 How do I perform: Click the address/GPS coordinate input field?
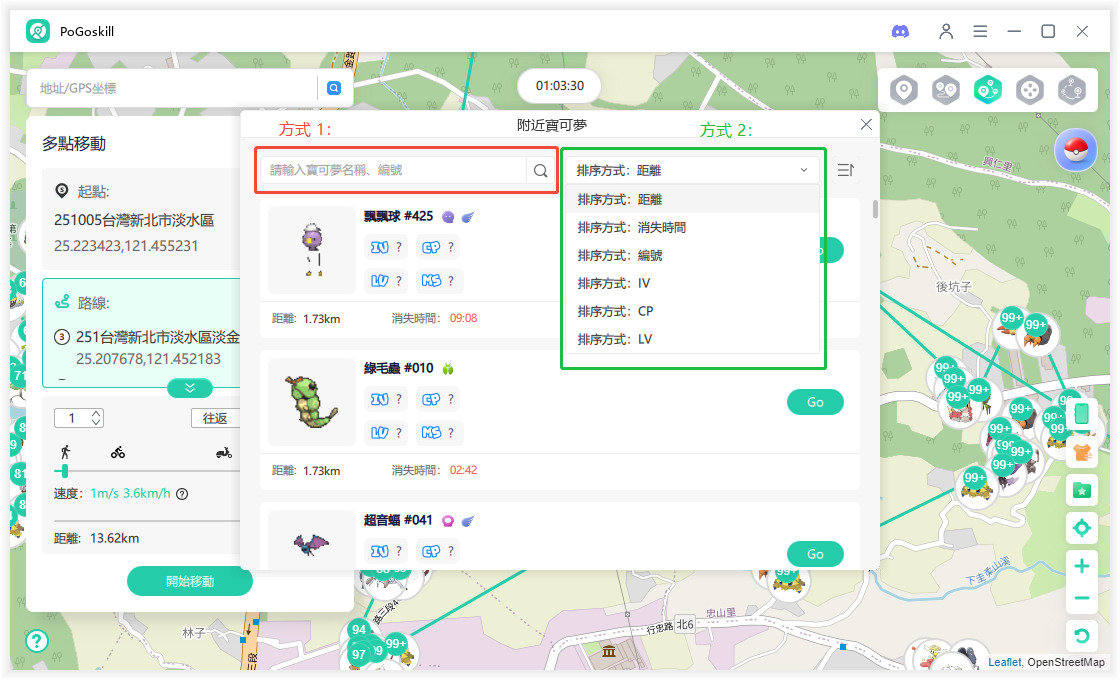[x=175, y=88]
